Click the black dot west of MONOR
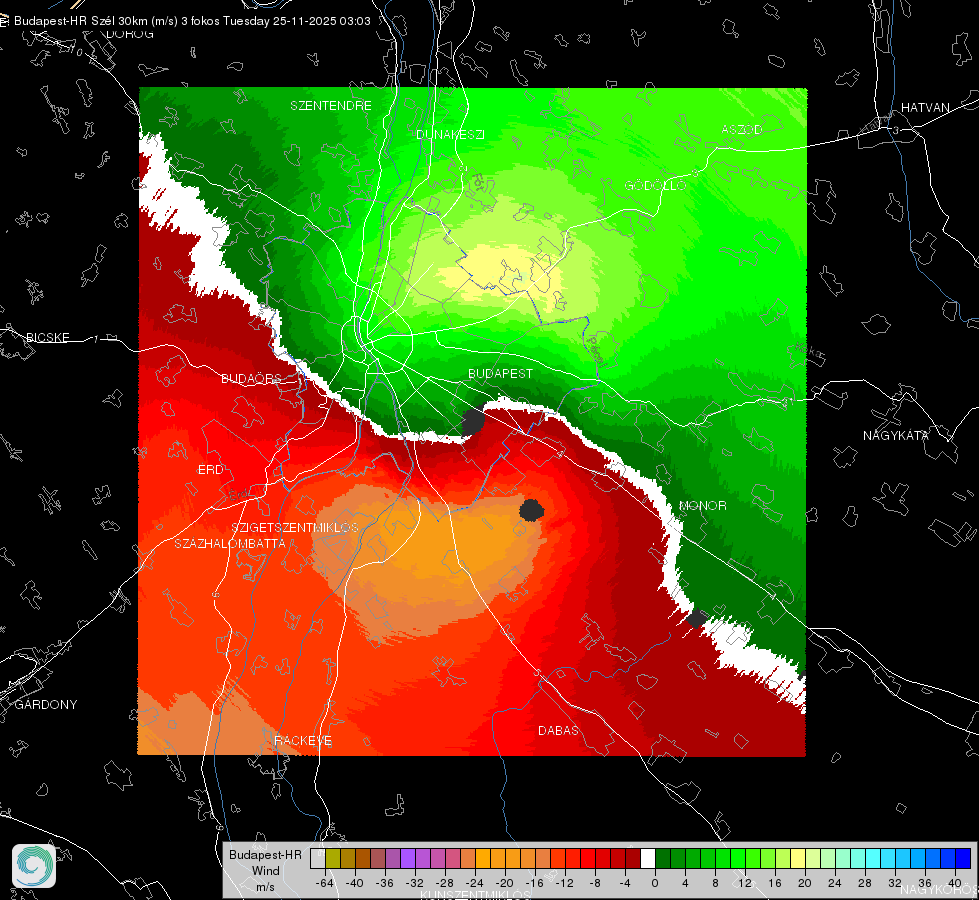Screen dimensions: 979x900 click(531, 510)
